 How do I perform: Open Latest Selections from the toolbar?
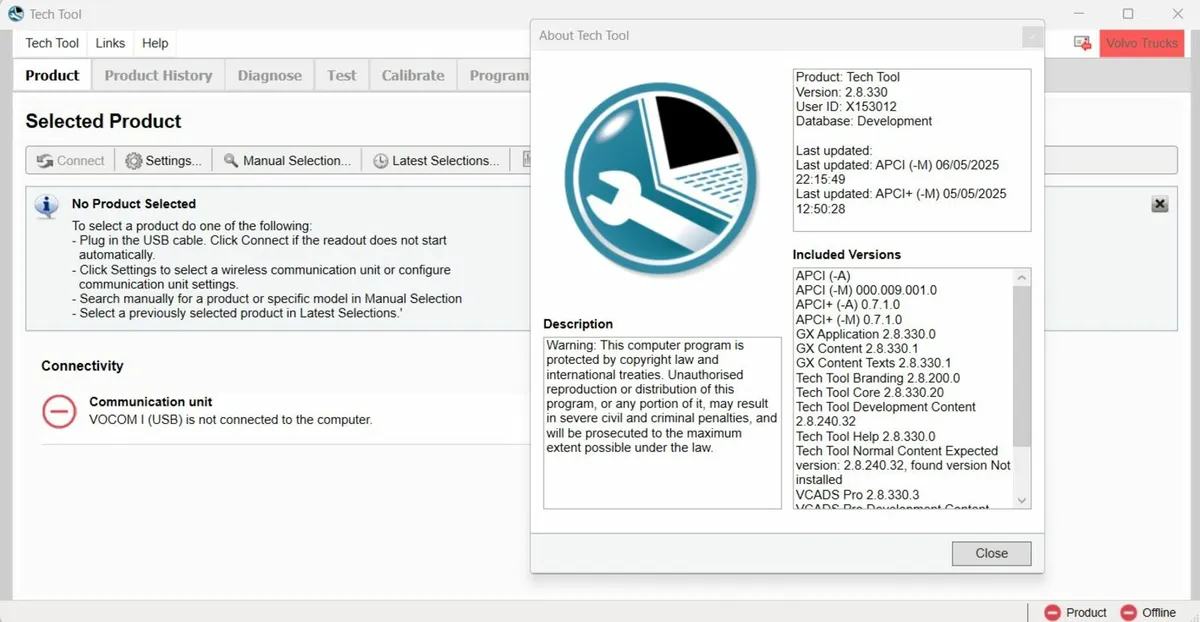click(x=436, y=160)
